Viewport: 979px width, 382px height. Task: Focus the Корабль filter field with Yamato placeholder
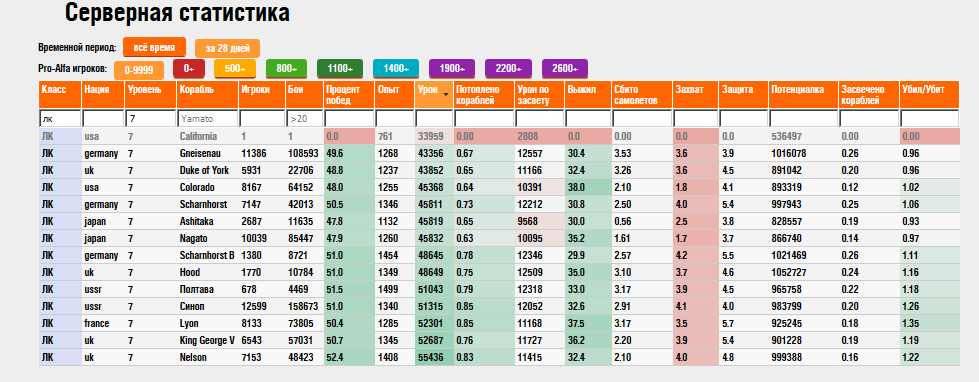[207, 118]
